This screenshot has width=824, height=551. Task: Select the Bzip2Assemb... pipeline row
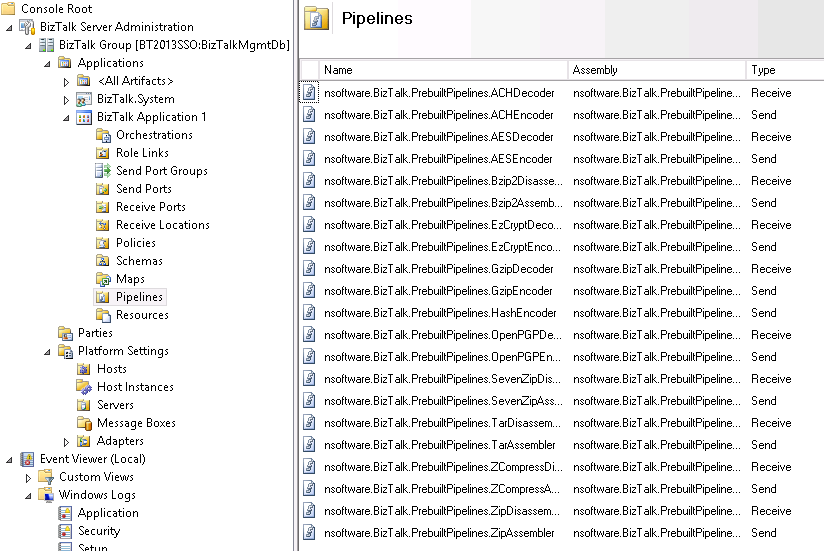(x=561, y=203)
